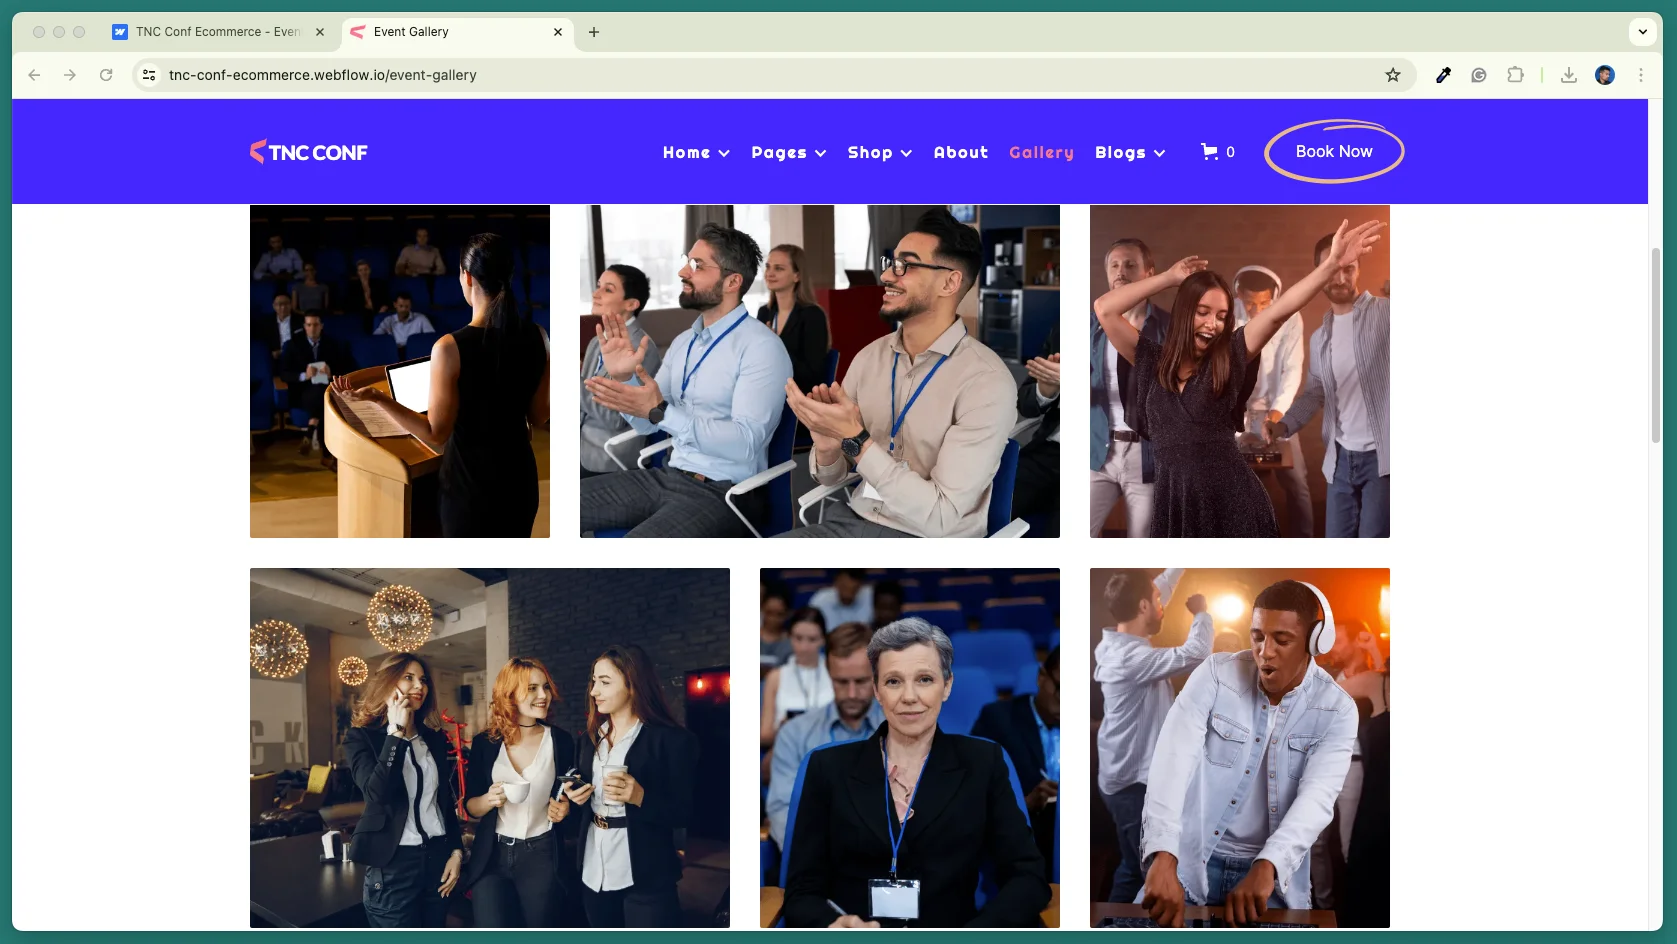Open the Chrome profile avatar

click(1605, 75)
